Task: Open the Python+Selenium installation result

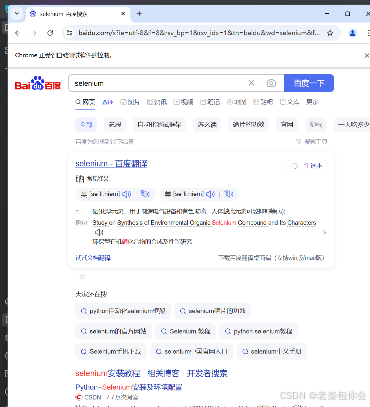Action: pos(129,387)
